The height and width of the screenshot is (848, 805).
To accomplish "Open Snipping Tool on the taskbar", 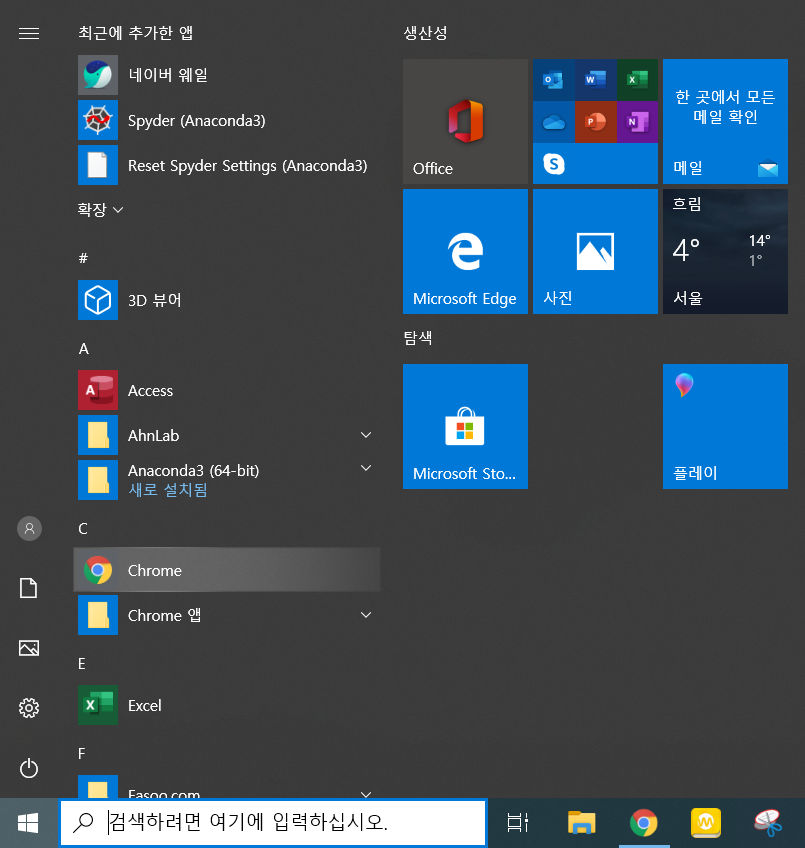I will [x=768, y=823].
